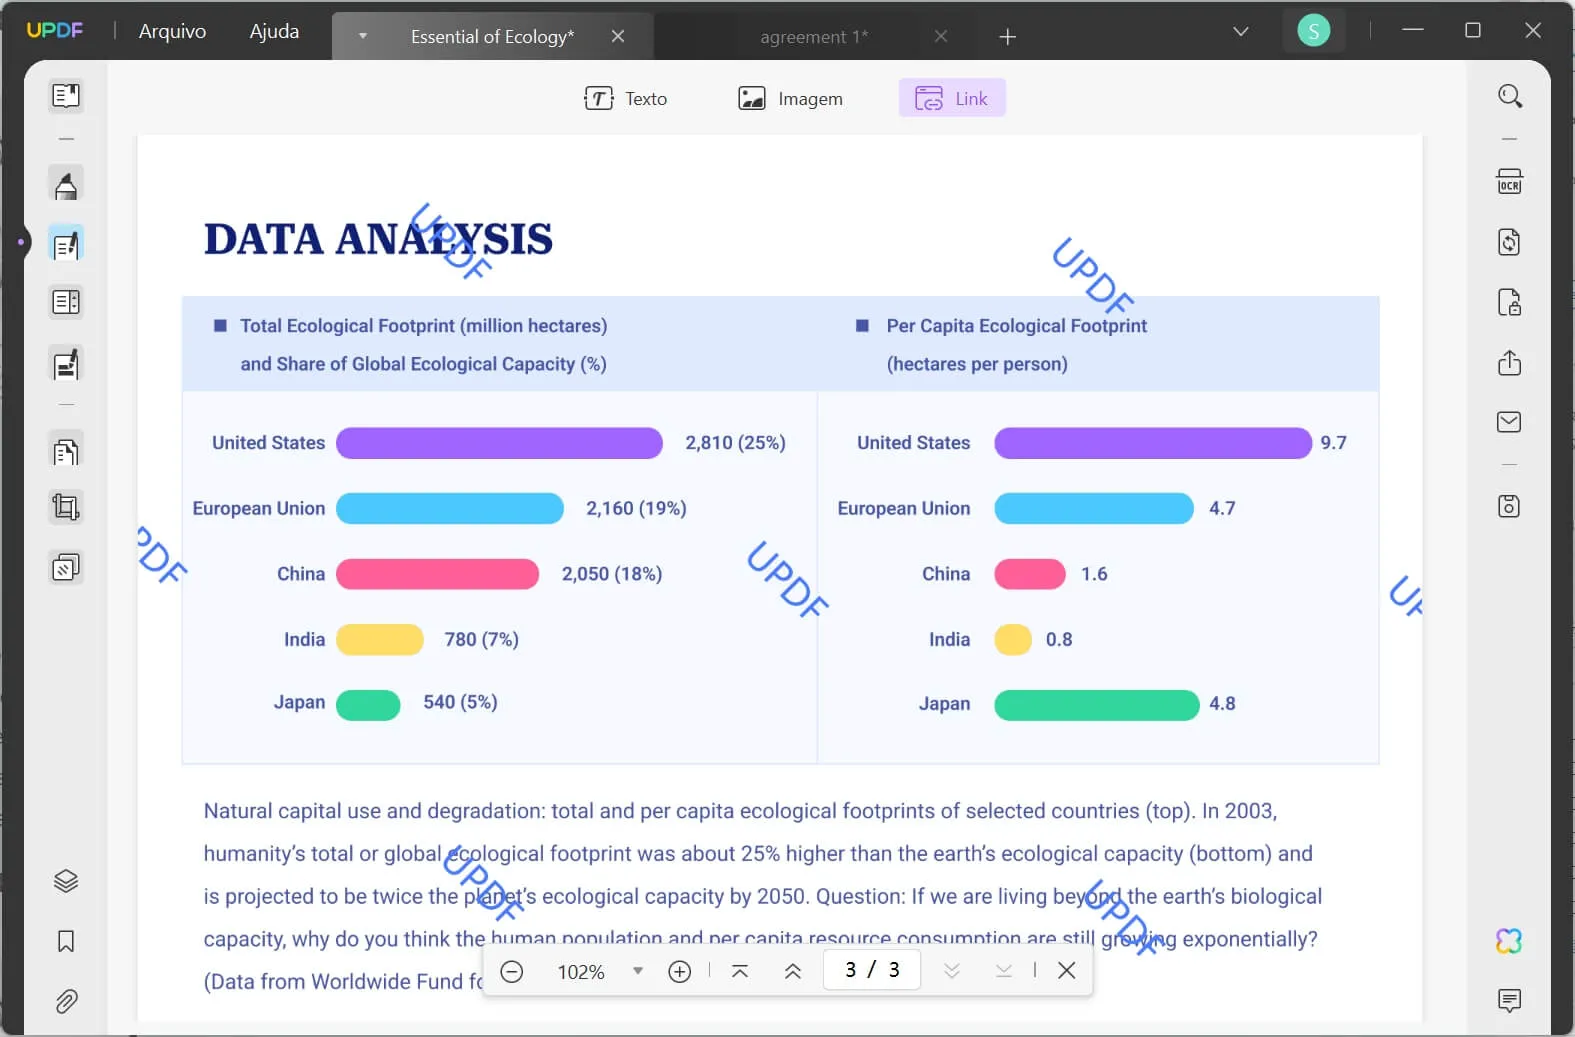This screenshot has height=1037, width=1575.
Task: Click the text '2,160 (19%)'
Action: tap(636, 508)
